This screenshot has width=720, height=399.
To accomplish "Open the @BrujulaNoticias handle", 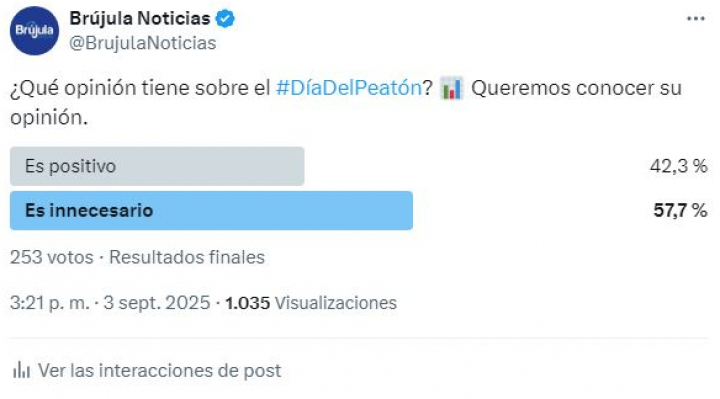I will 142,43.
